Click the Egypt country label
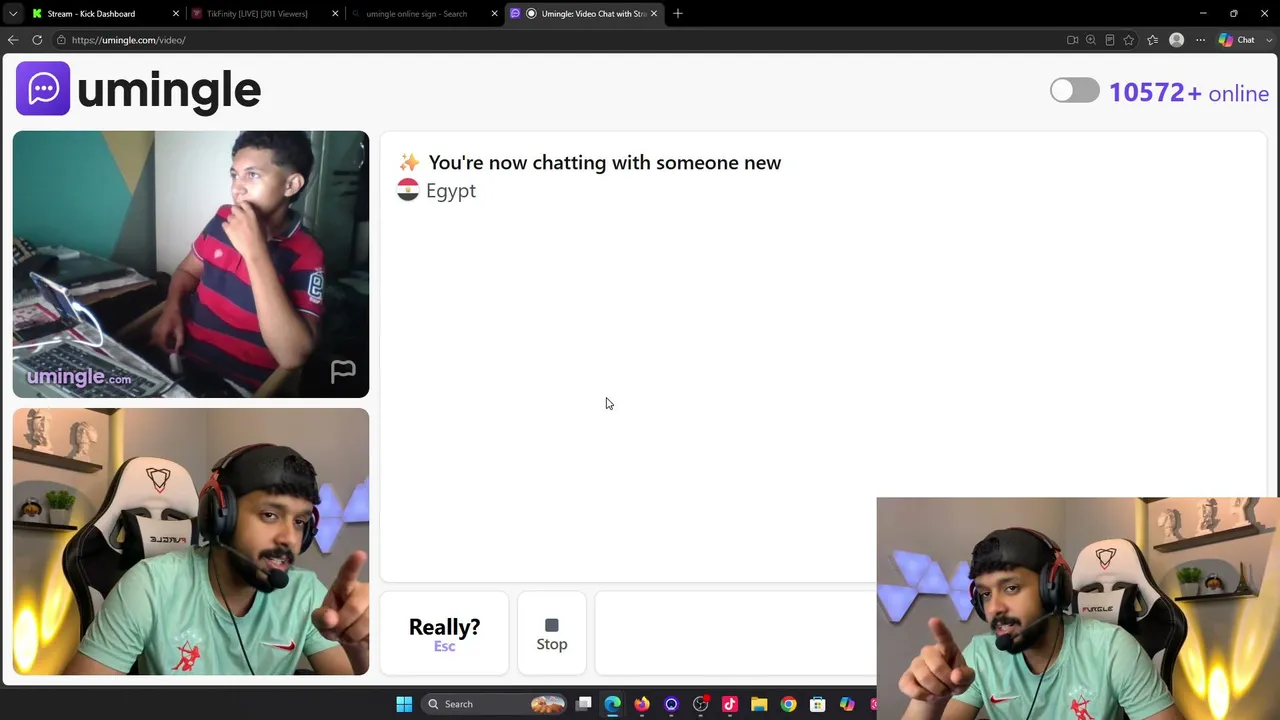The width and height of the screenshot is (1280, 720). click(x=451, y=191)
